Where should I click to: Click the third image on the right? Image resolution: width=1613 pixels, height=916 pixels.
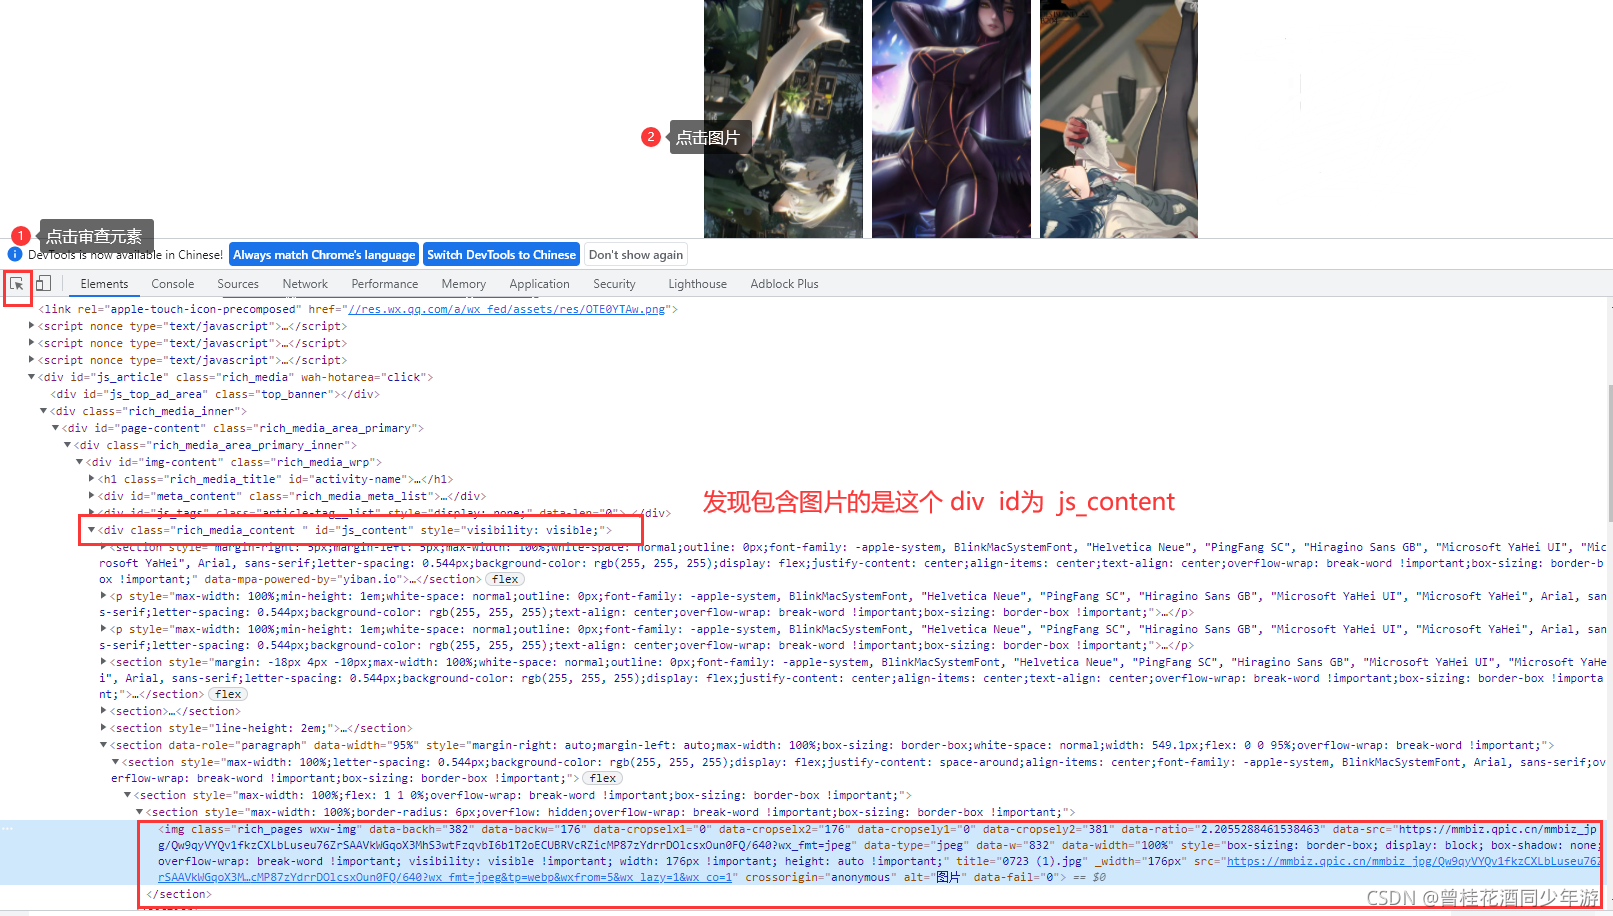[x=1118, y=119]
